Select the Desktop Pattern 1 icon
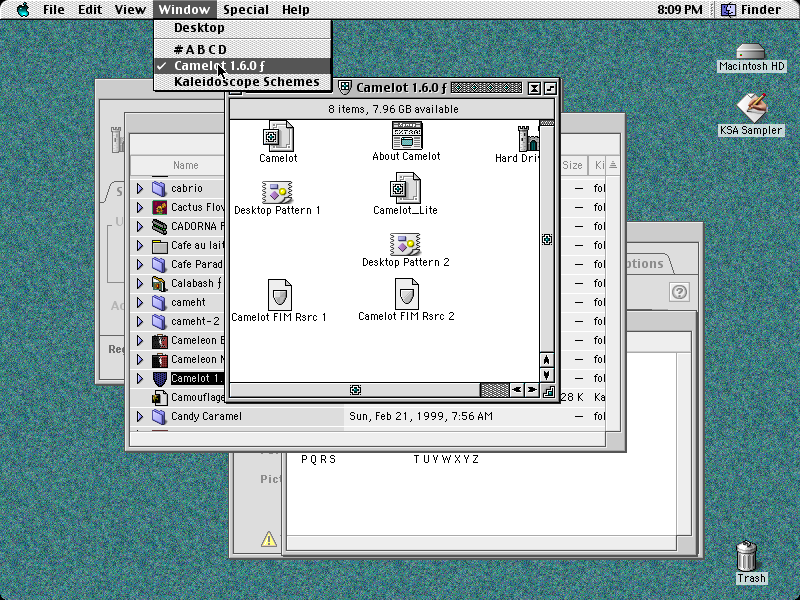This screenshot has width=800, height=600. (x=277, y=192)
